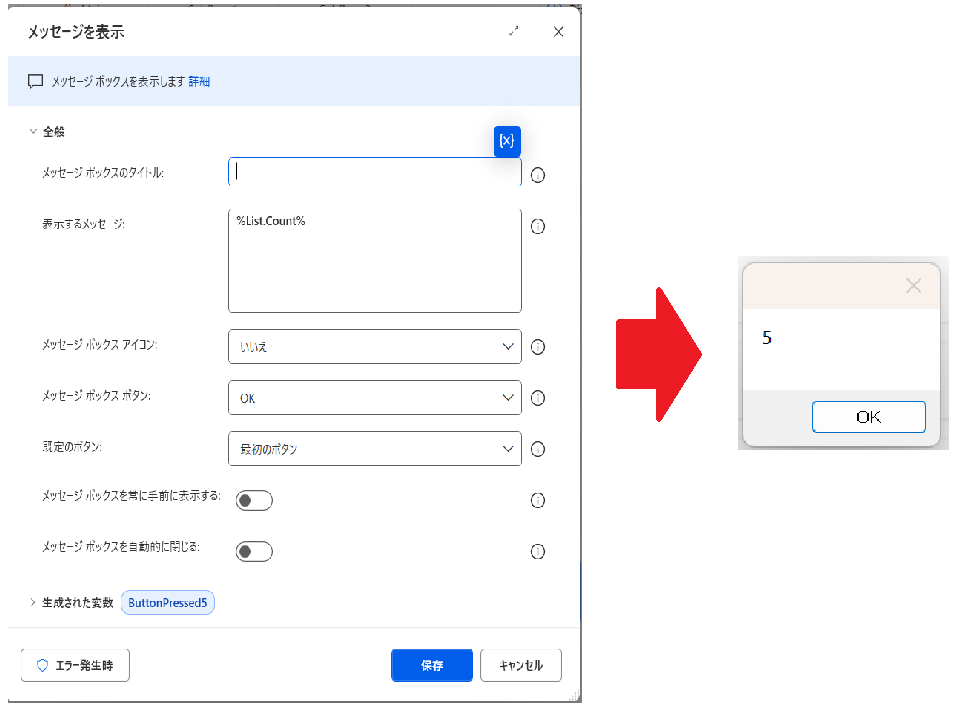
Task: Click info icon beside message box title field
Action: coord(538,175)
